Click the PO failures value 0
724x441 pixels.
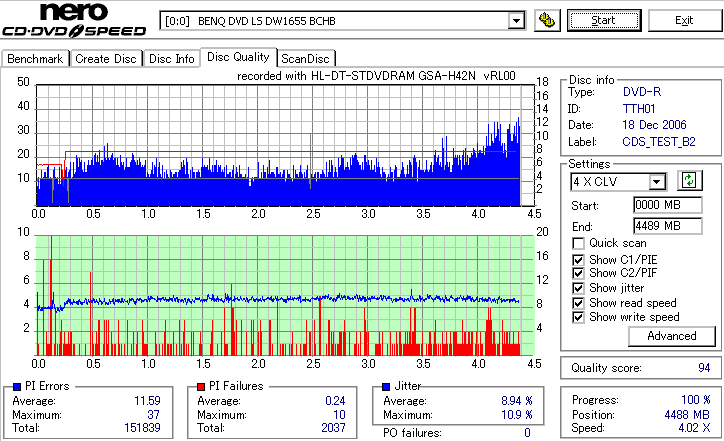click(527, 433)
